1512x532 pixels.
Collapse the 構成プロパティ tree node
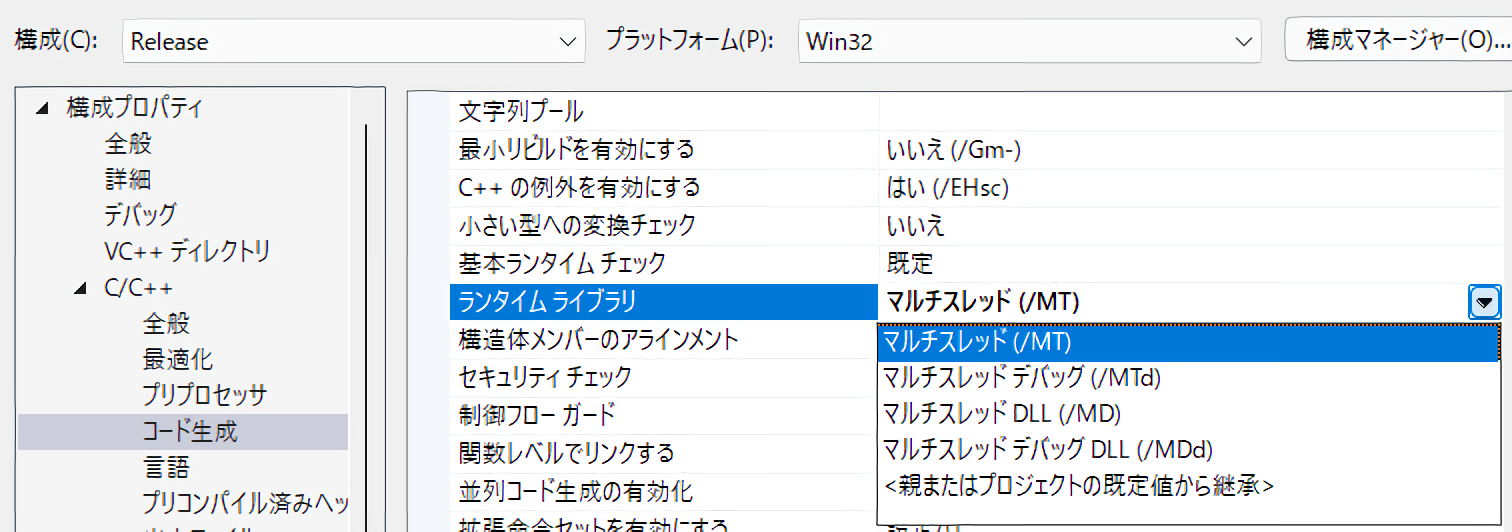coord(41,108)
